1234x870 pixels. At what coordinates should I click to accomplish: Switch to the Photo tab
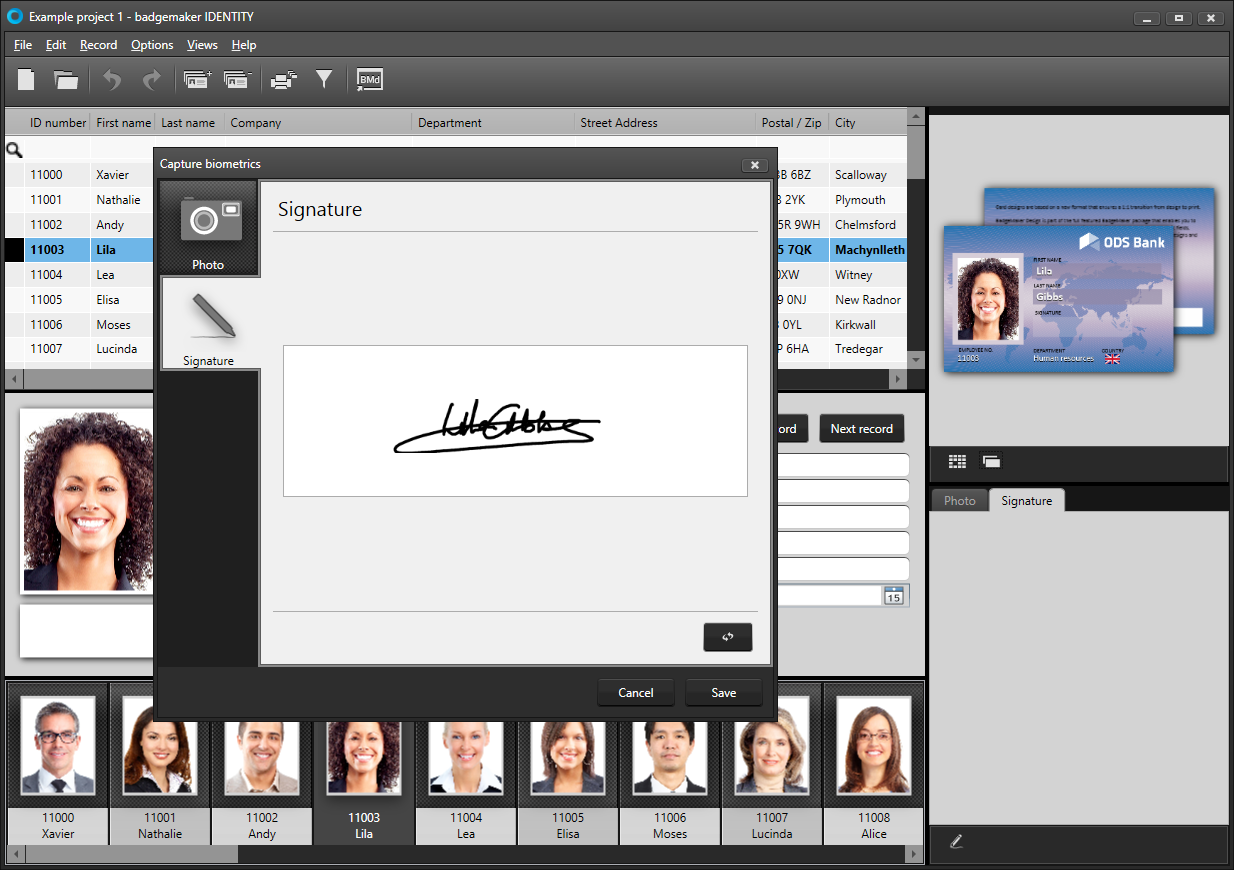(959, 501)
